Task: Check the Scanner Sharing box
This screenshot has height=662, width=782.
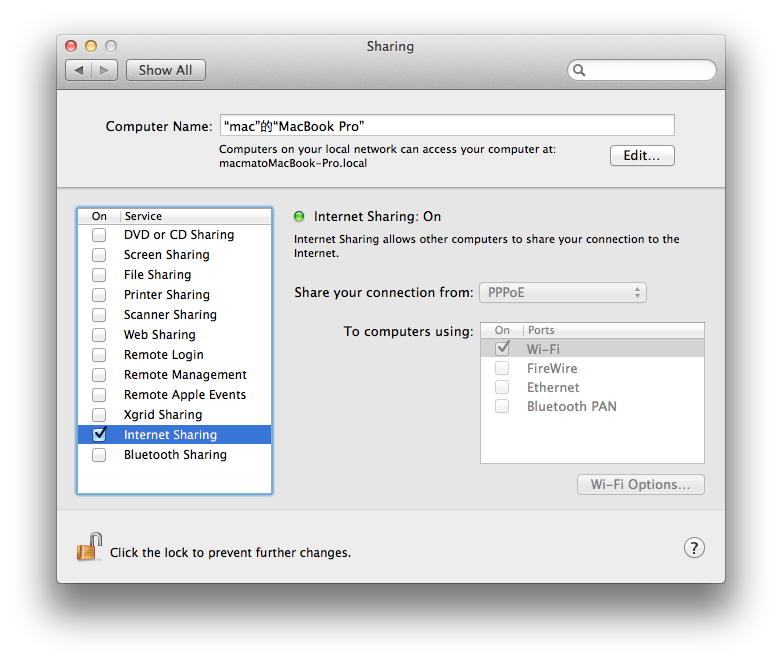Action: [99, 314]
